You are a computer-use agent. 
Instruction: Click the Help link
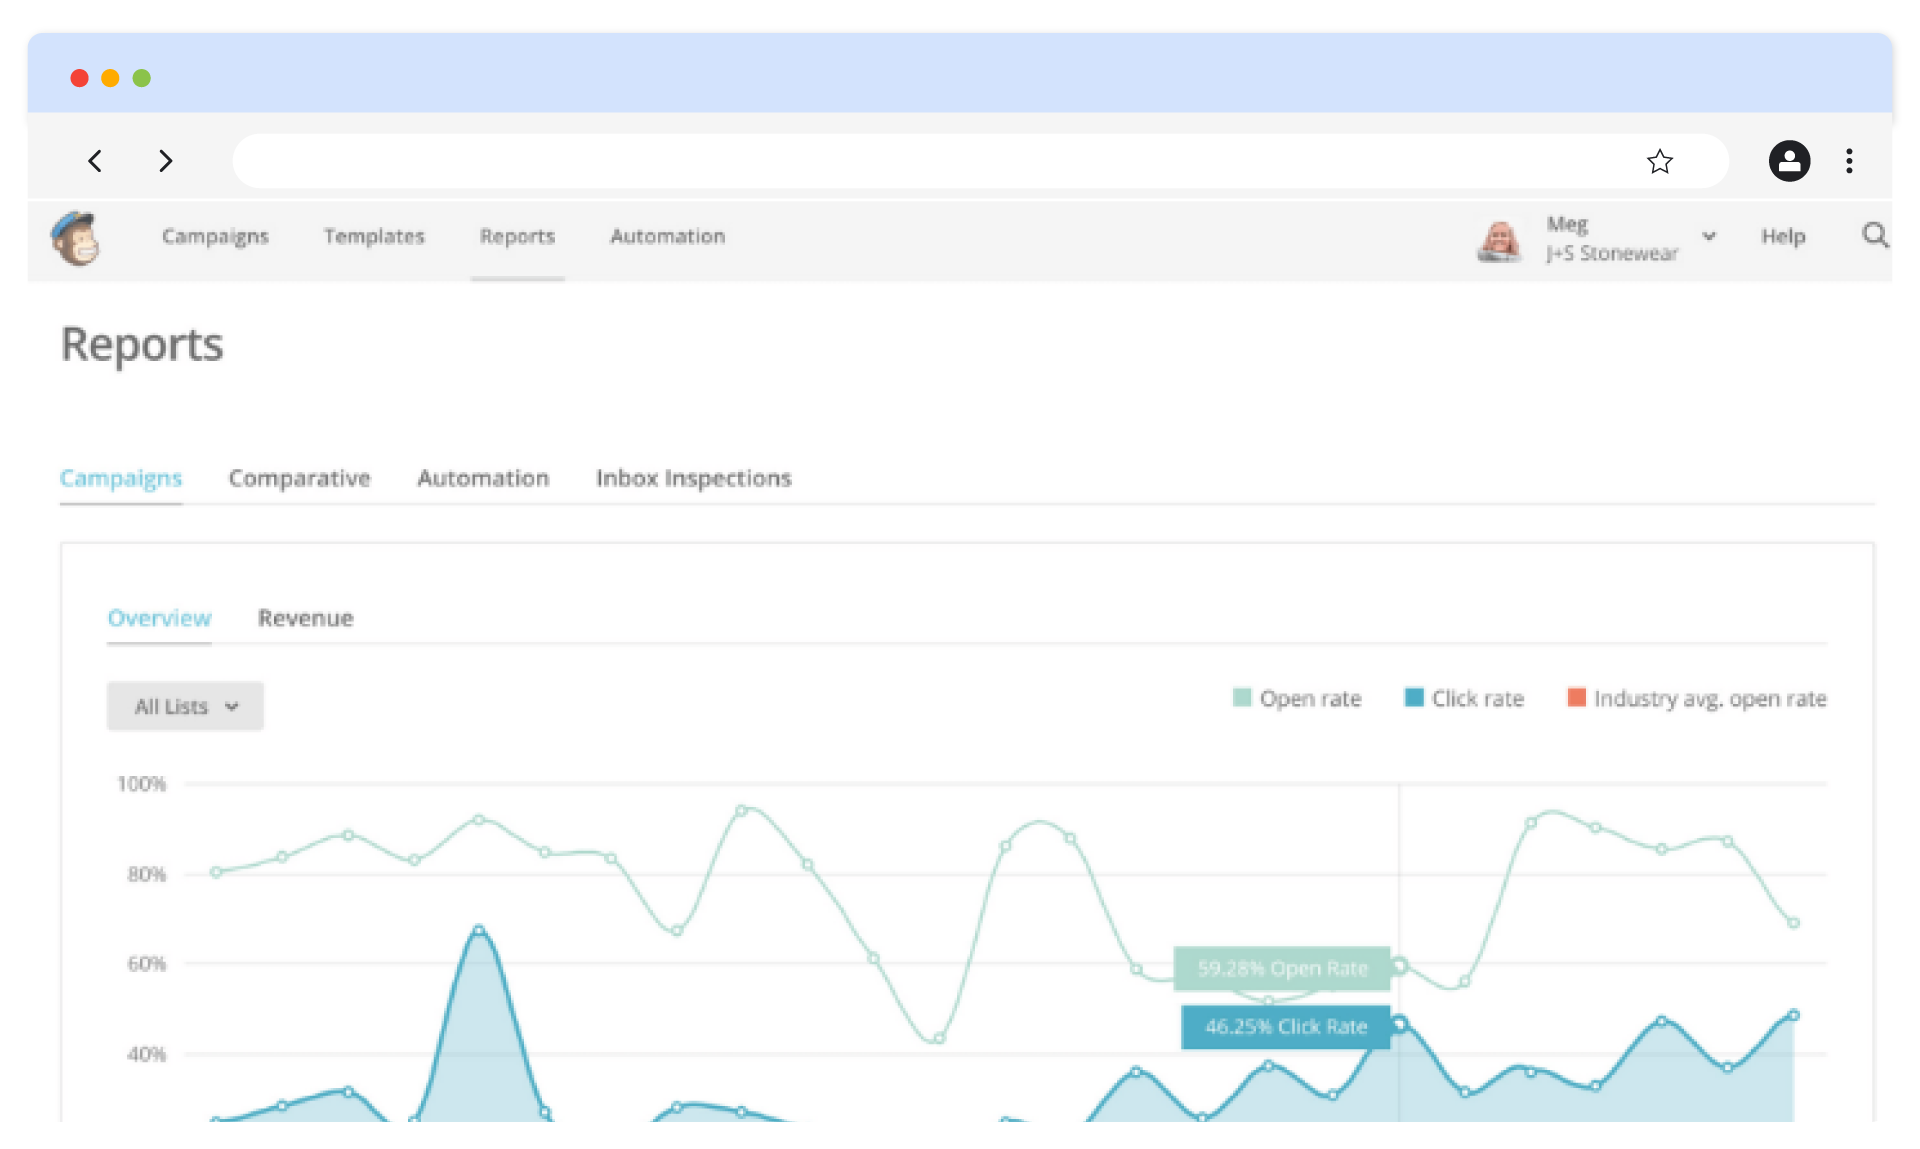click(x=1783, y=237)
